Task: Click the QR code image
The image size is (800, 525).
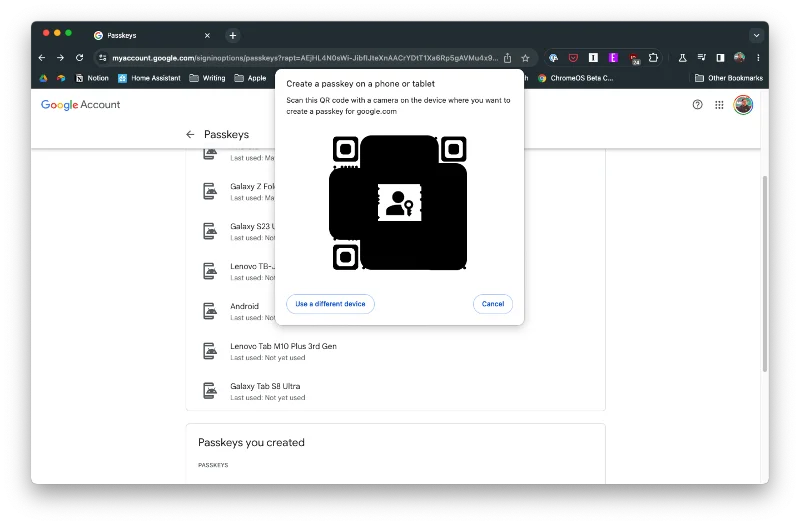Action: (x=399, y=203)
